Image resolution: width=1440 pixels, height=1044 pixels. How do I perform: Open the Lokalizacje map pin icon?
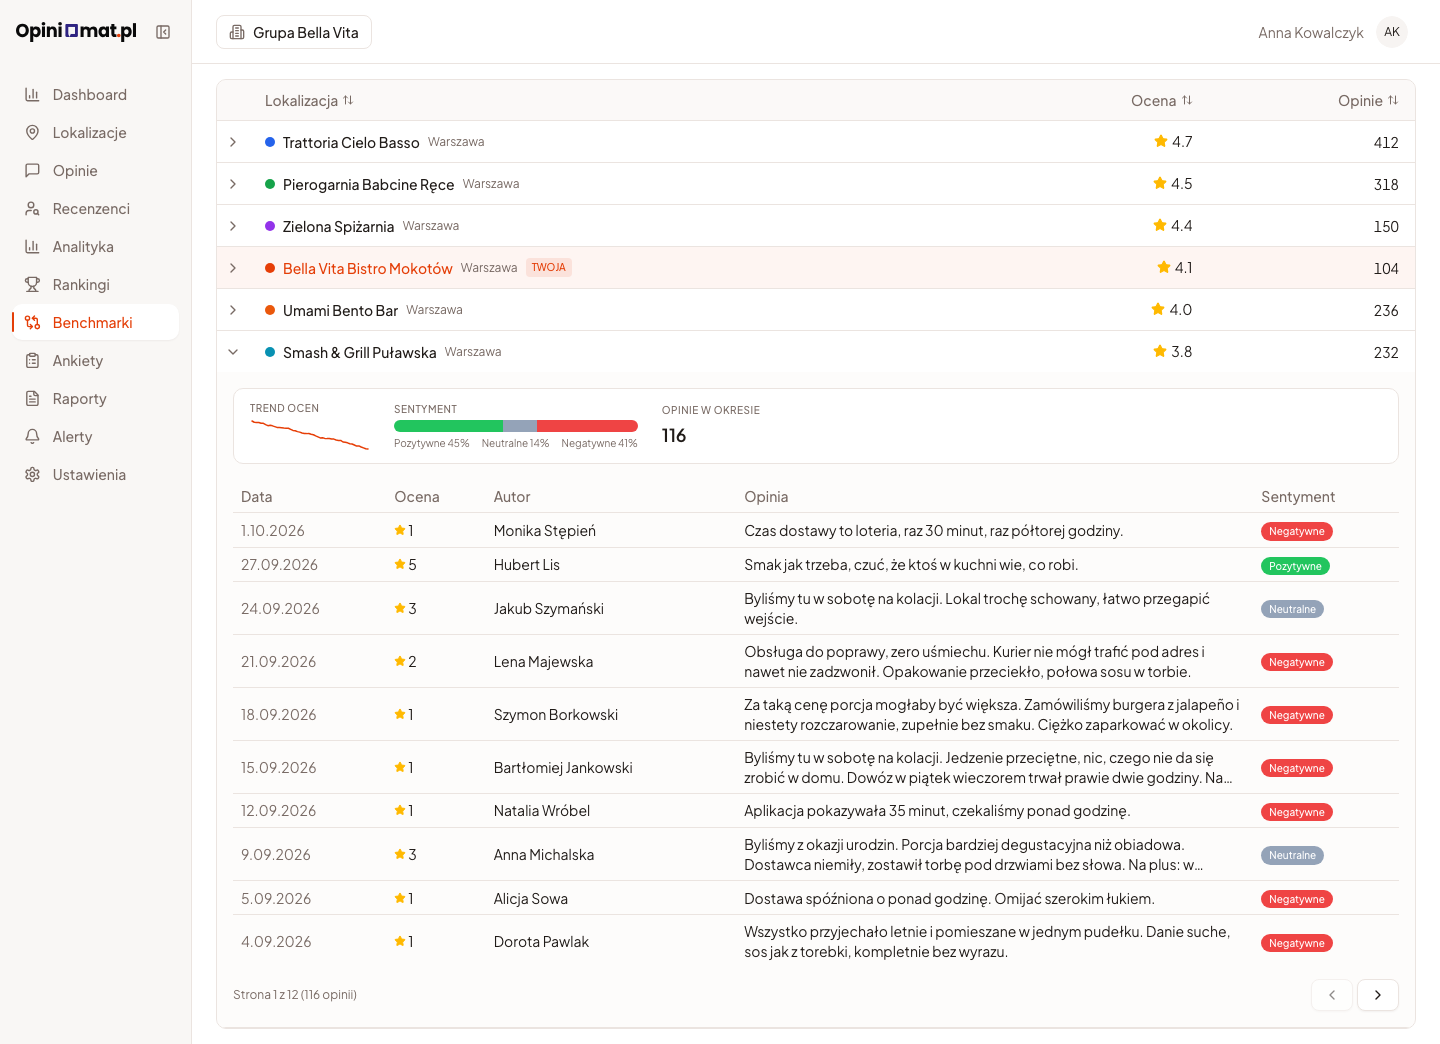(x=32, y=133)
